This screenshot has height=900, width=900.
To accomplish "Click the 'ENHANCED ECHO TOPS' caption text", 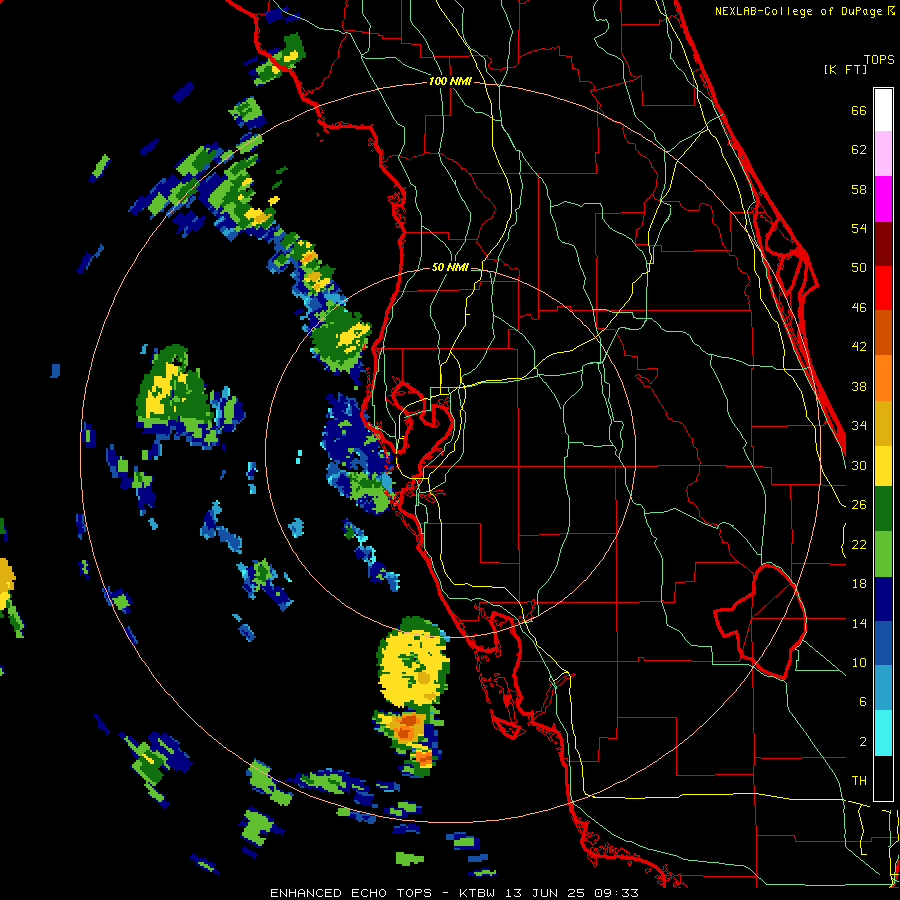I will tap(351, 893).
